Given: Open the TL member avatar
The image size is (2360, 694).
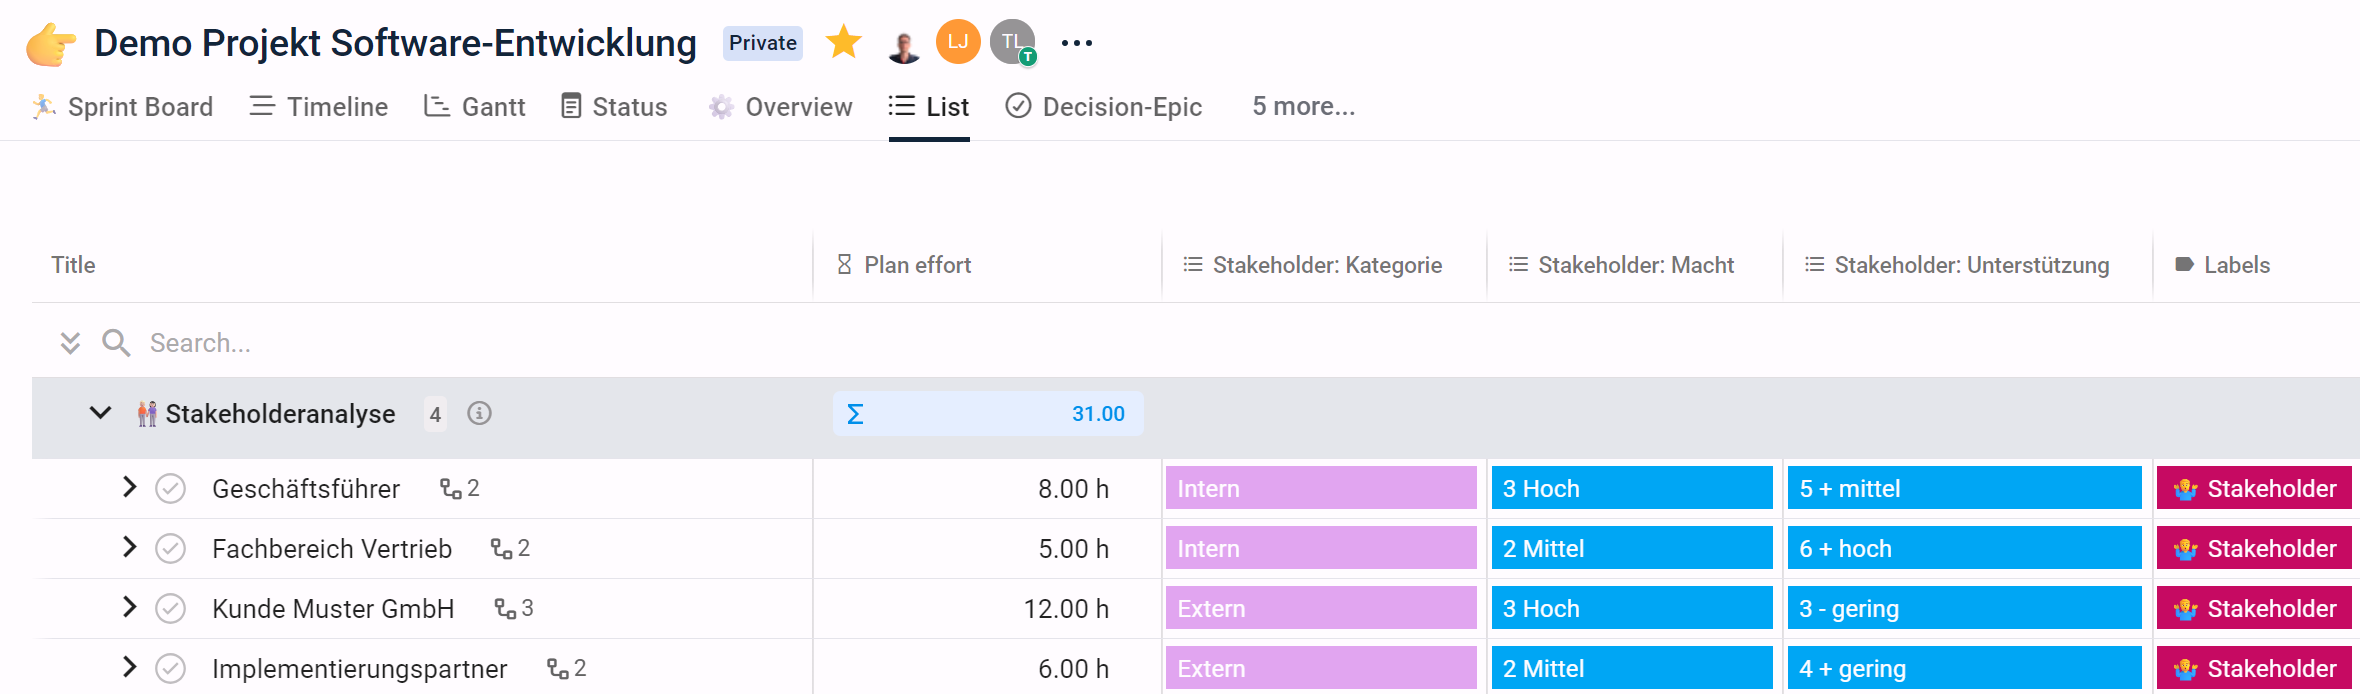Looking at the screenshot, I should coord(1012,42).
